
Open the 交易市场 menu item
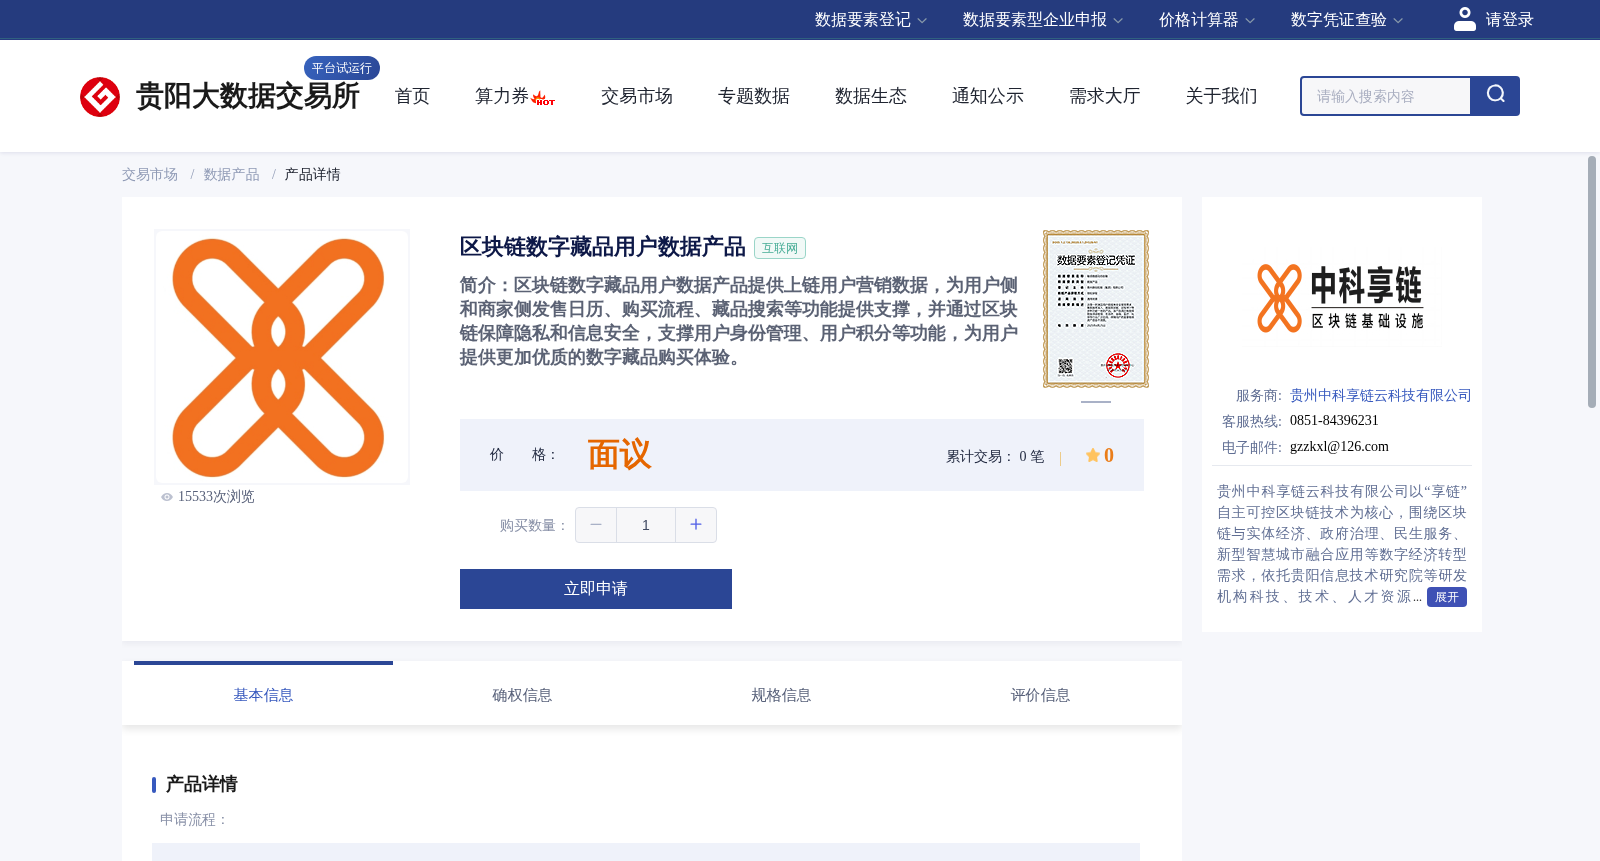click(x=637, y=96)
